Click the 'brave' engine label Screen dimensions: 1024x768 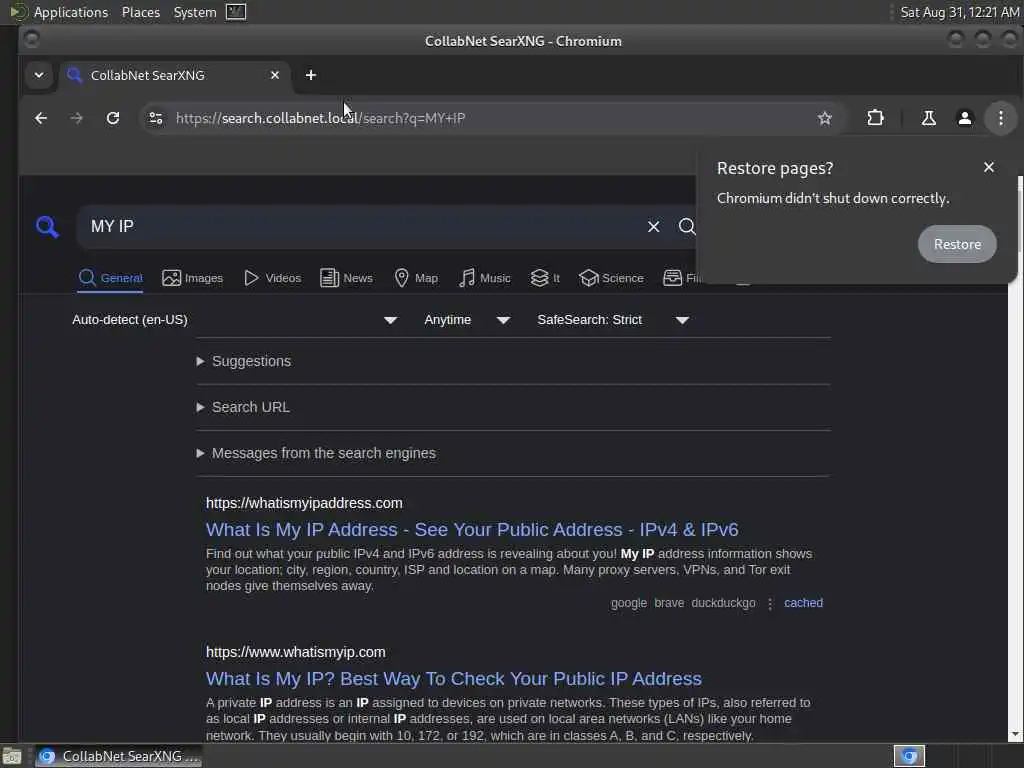pos(669,603)
